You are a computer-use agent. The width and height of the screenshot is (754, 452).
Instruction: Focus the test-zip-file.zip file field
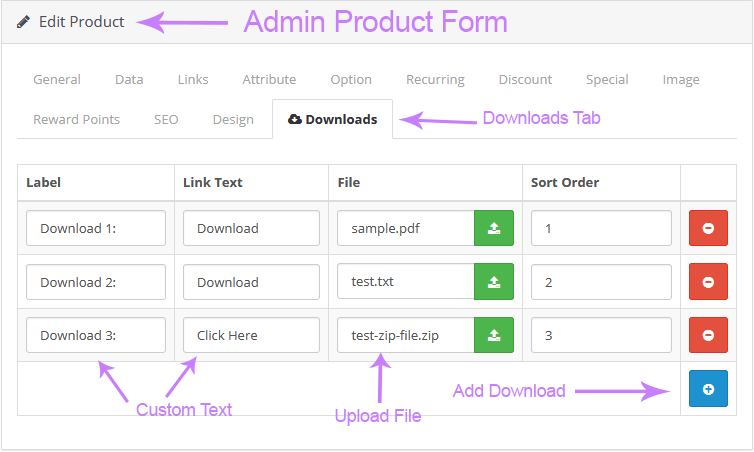406,335
